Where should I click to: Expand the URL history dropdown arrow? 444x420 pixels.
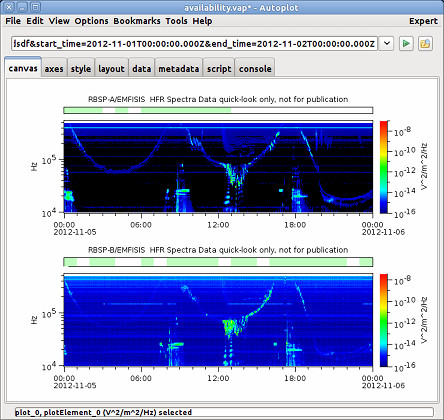(387, 44)
